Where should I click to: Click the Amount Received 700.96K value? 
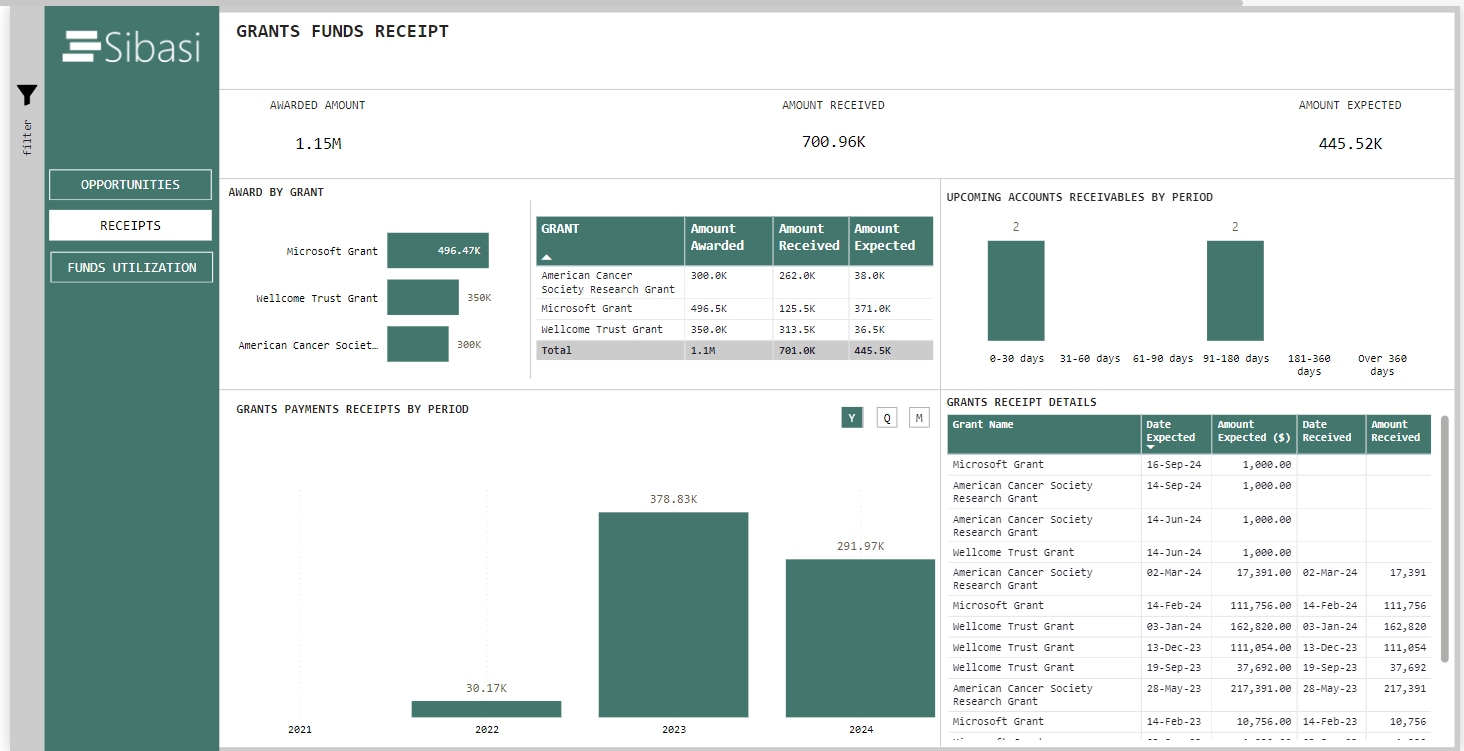pos(833,142)
